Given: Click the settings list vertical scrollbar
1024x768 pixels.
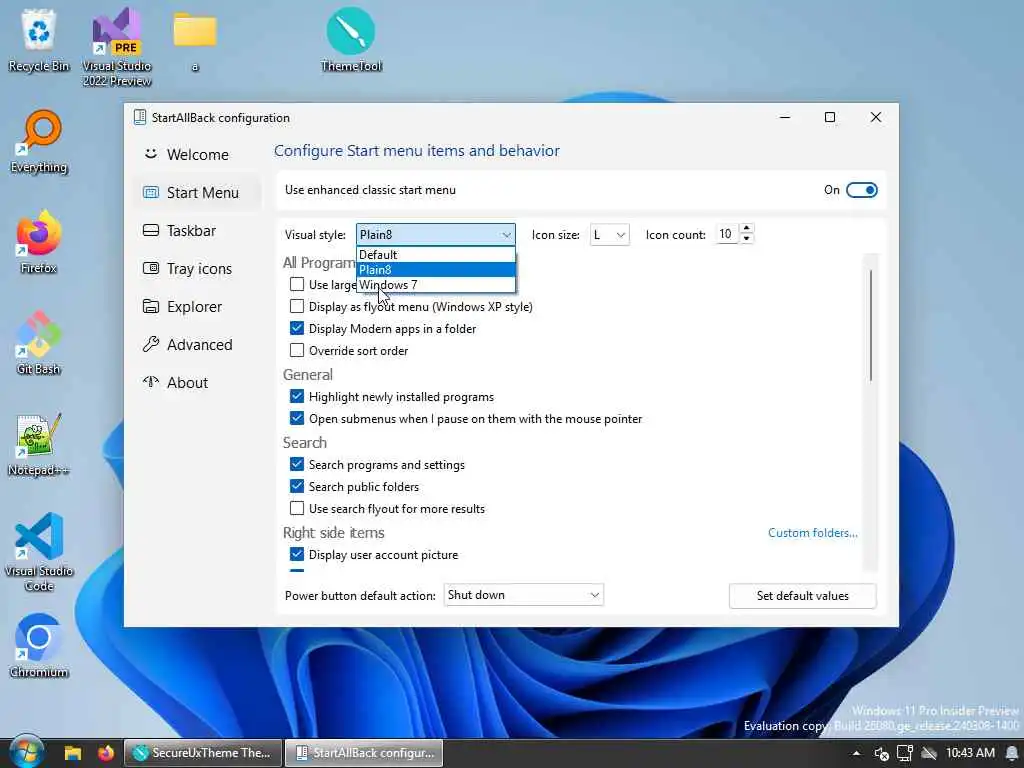Looking at the screenshot, I should click(x=871, y=325).
